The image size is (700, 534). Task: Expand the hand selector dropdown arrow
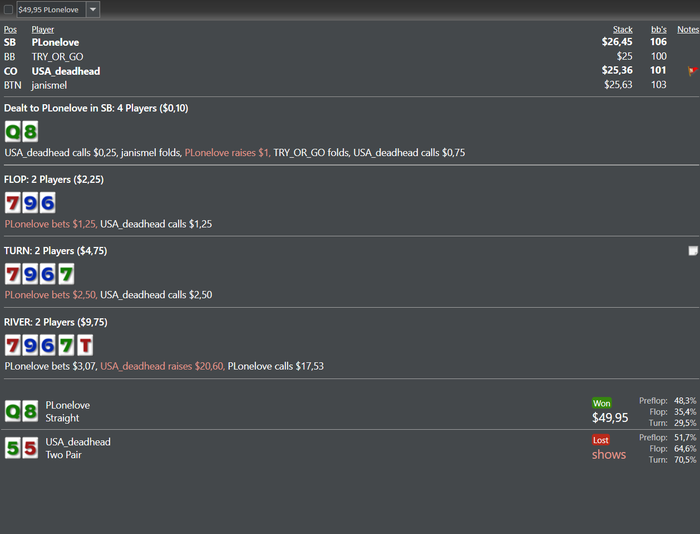[93, 9]
